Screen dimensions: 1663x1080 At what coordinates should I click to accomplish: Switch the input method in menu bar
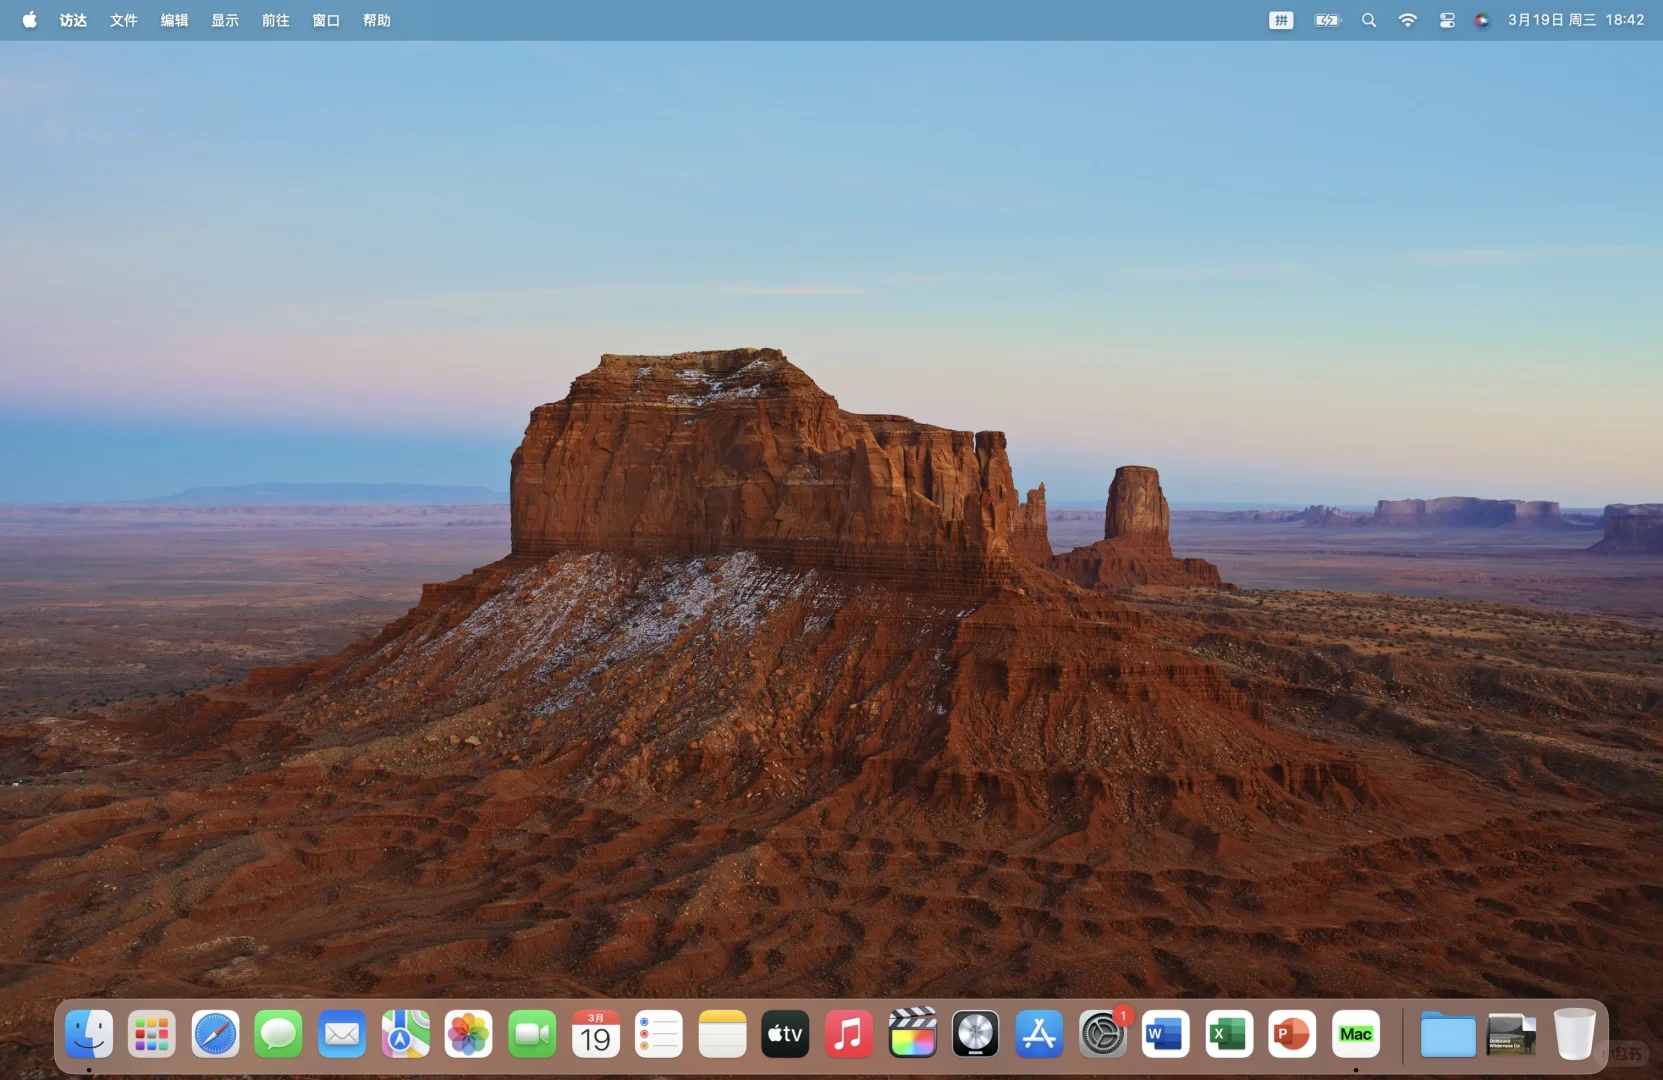pyautogui.click(x=1281, y=20)
